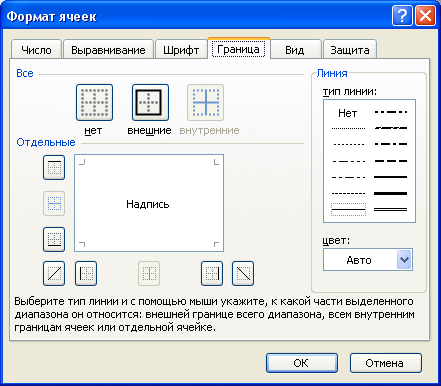
Task: Choose the fine dotted line style
Action: [x=348, y=128]
